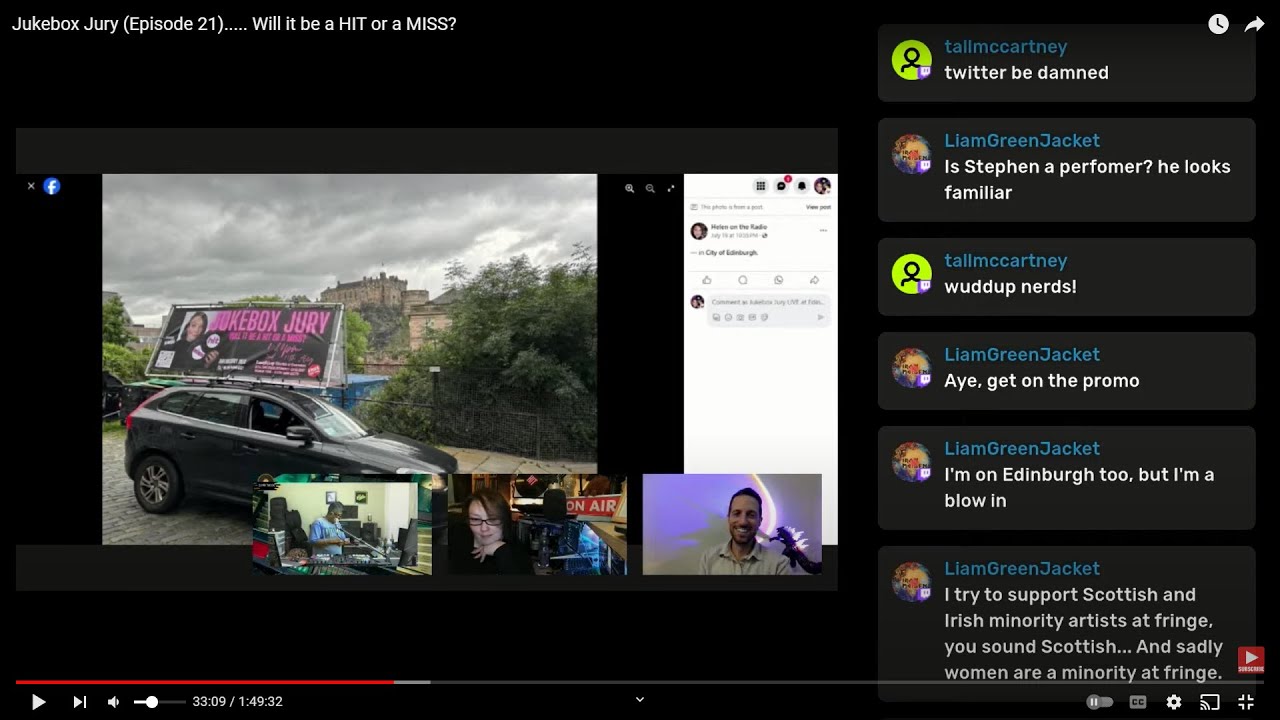The image size is (1280, 720).
Task: Skip to the next video
Action: 80,702
